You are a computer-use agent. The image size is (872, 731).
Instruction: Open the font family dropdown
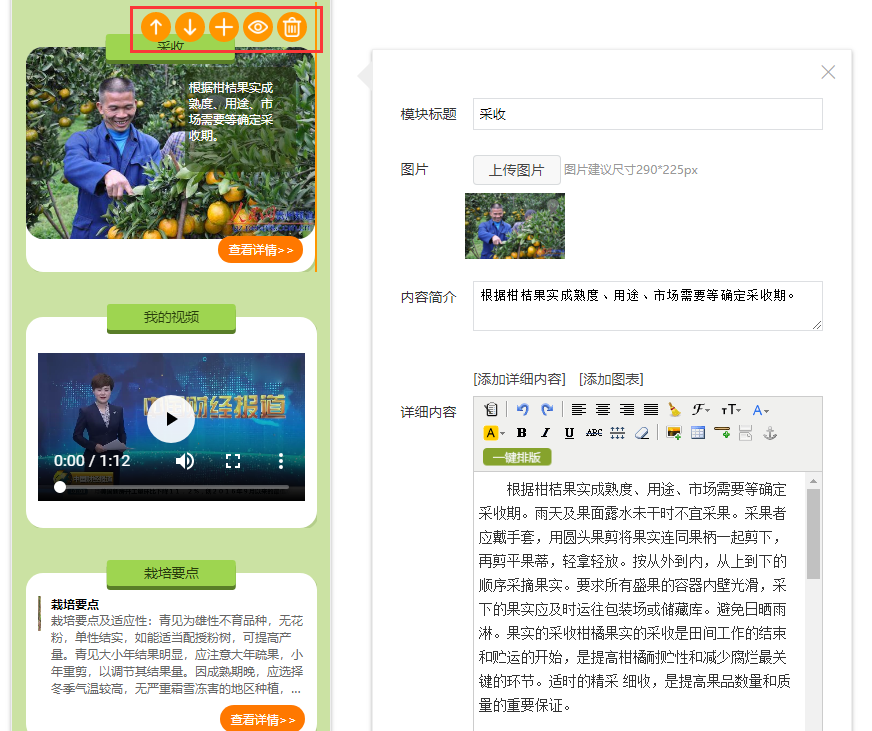701,410
